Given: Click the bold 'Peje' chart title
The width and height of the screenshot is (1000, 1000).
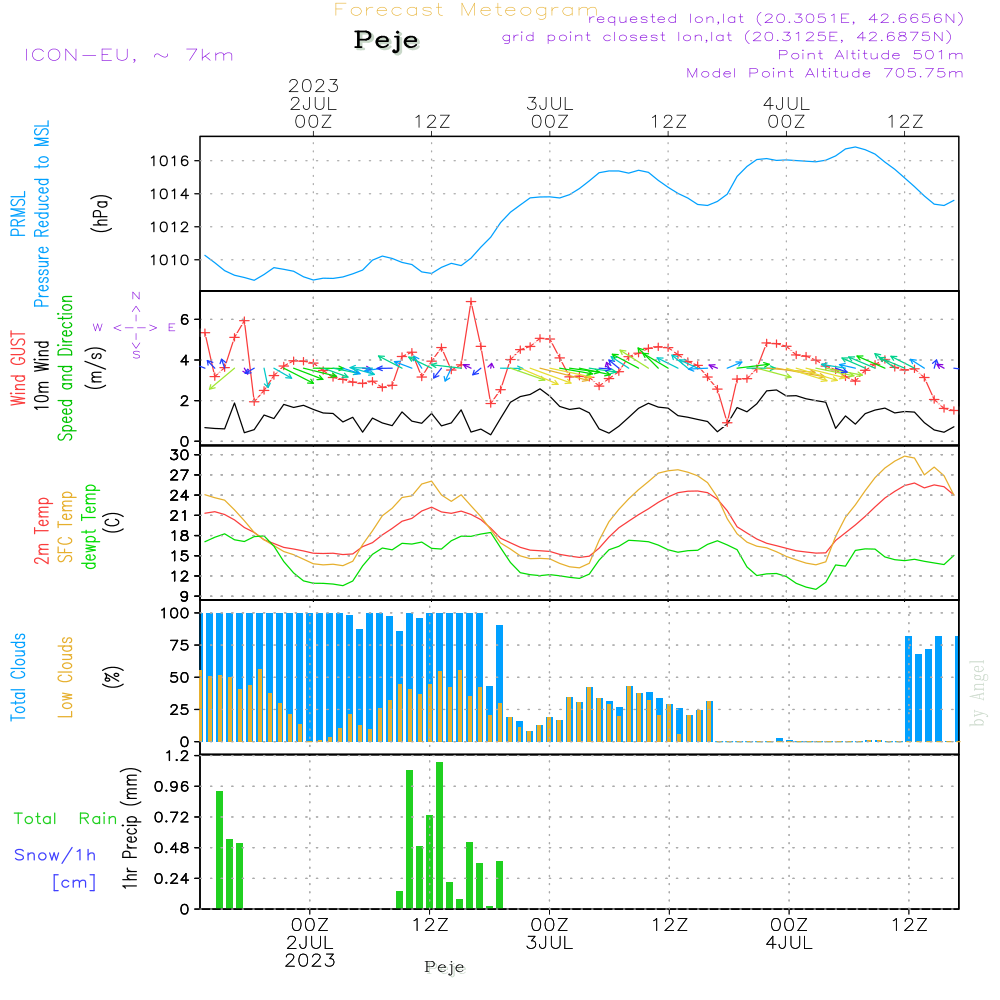Looking at the screenshot, I should click(x=386, y=40).
